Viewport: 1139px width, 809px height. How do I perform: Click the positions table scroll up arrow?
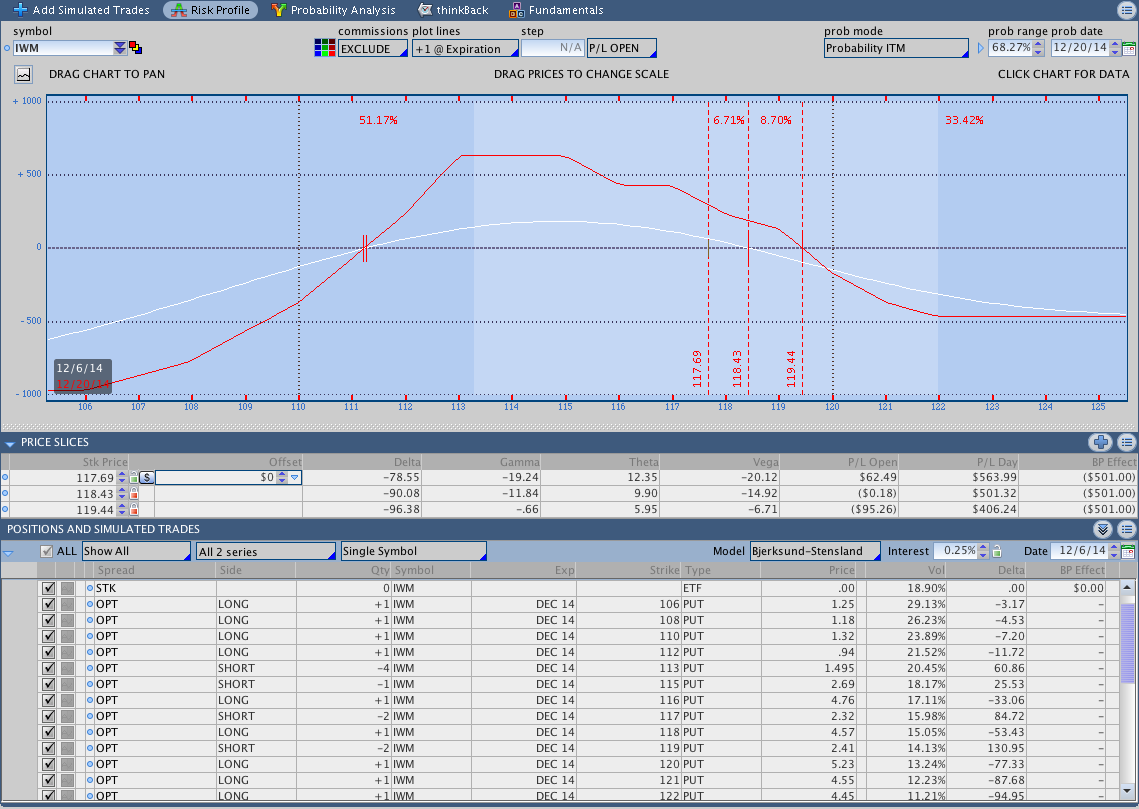[x=1127, y=587]
